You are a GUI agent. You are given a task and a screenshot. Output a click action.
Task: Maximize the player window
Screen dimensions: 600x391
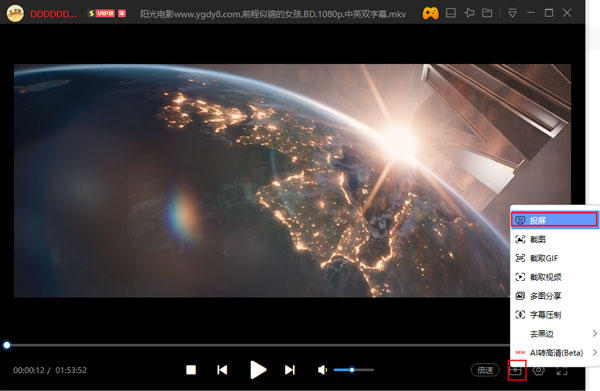click(x=549, y=13)
